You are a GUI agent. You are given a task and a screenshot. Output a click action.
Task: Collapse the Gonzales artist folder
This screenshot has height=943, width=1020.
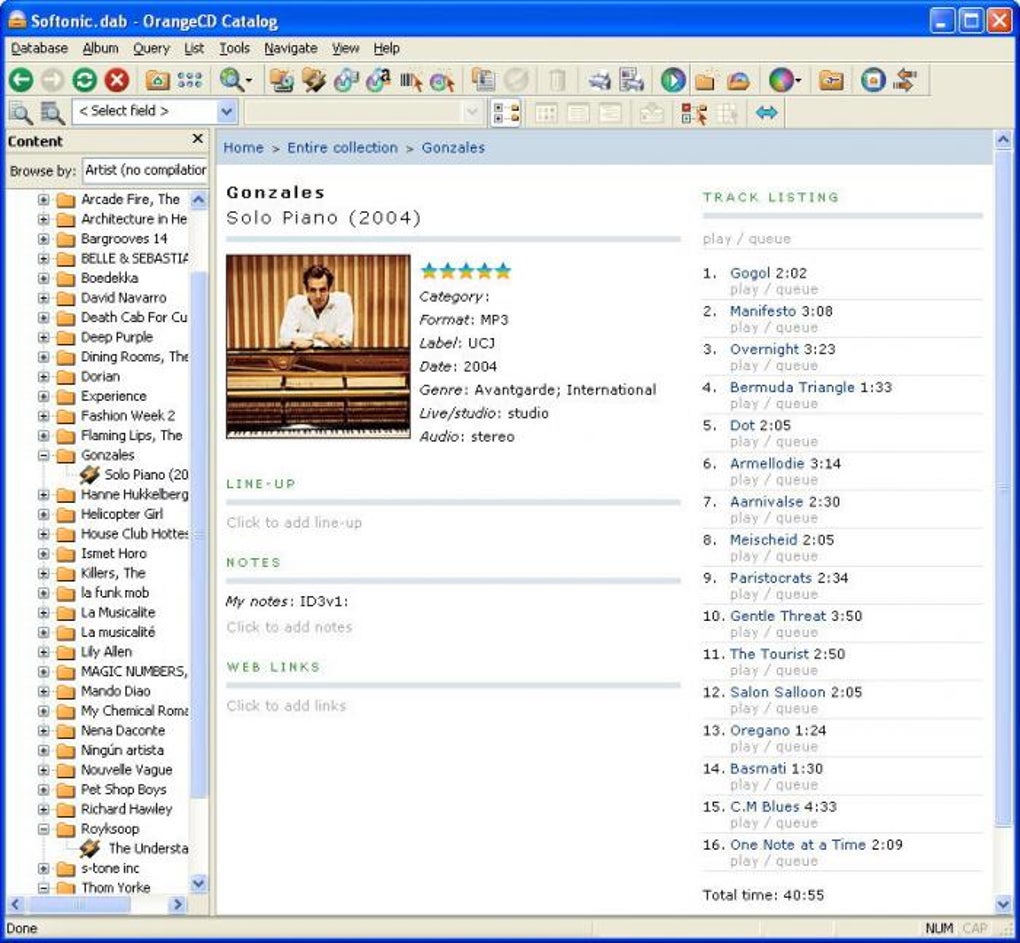click(x=44, y=455)
